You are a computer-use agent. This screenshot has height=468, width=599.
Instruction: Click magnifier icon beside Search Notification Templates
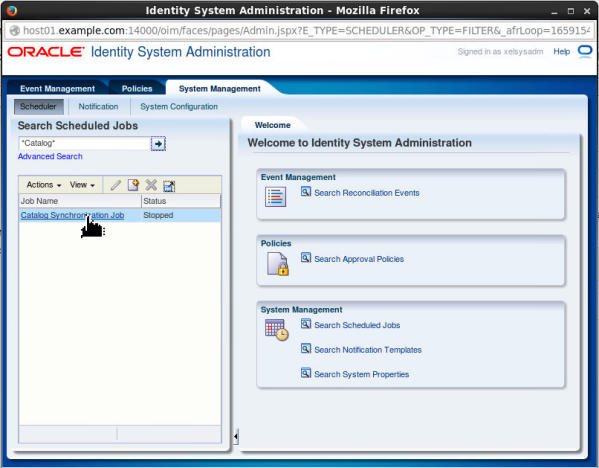(x=306, y=348)
